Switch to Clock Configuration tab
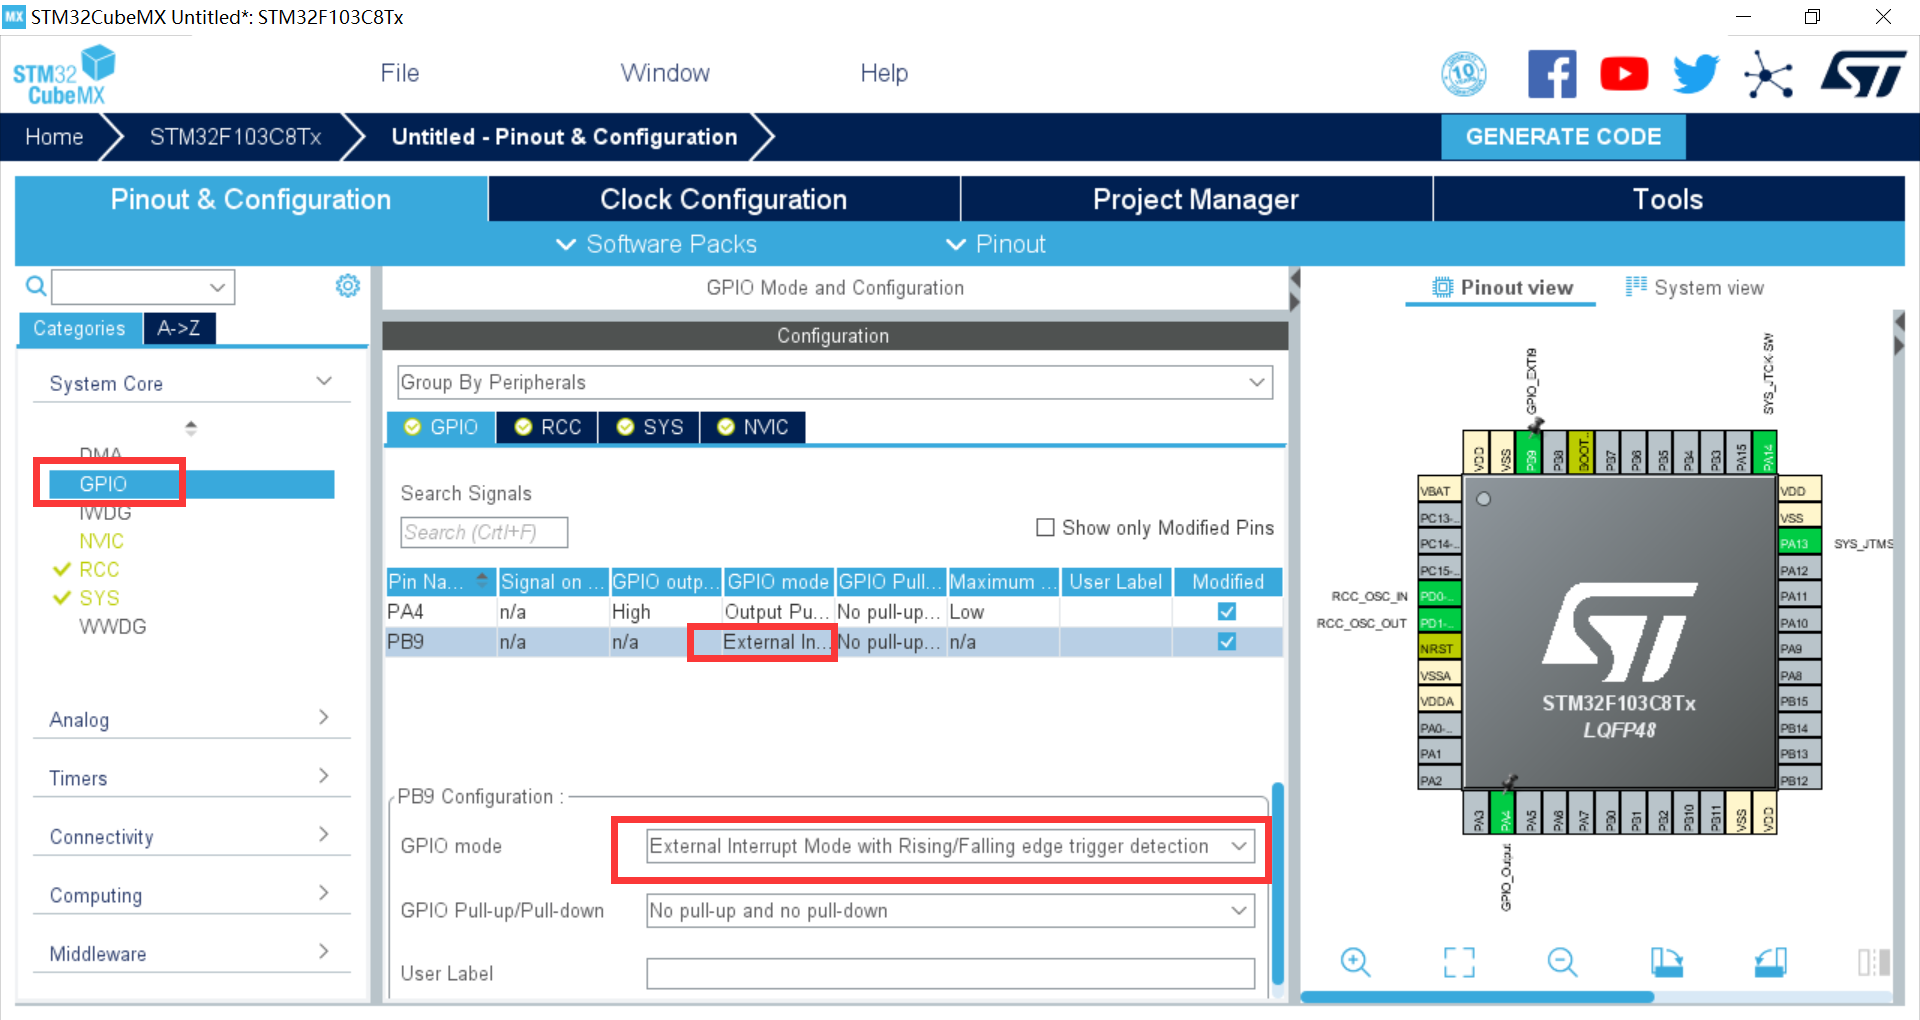1920x1020 pixels. pos(724,199)
